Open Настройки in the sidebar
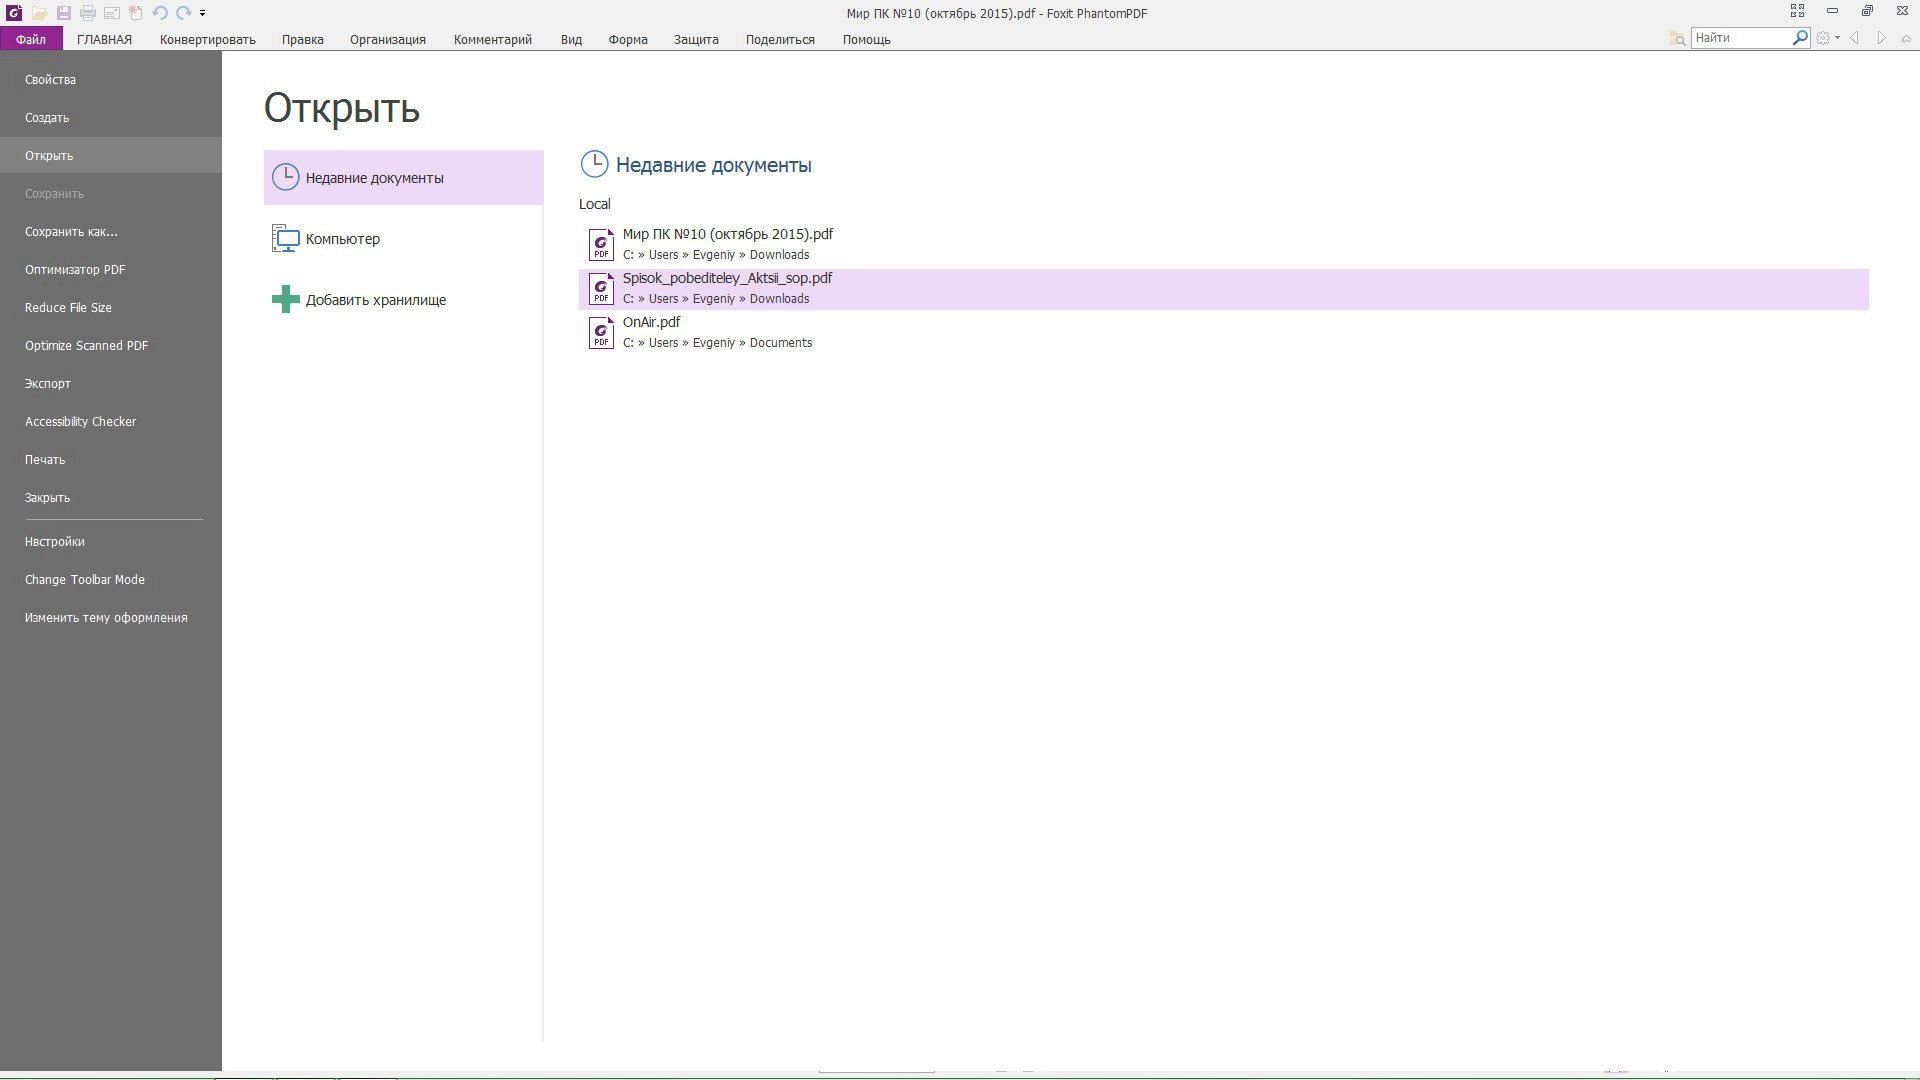The image size is (1920, 1080). pyautogui.click(x=111, y=541)
